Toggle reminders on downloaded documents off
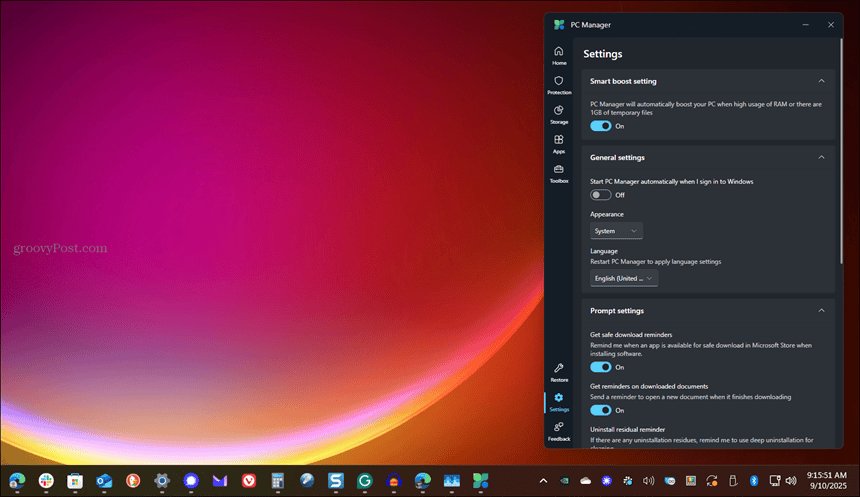The height and width of the screenshot is (497, 860). [x=601, y=410]
